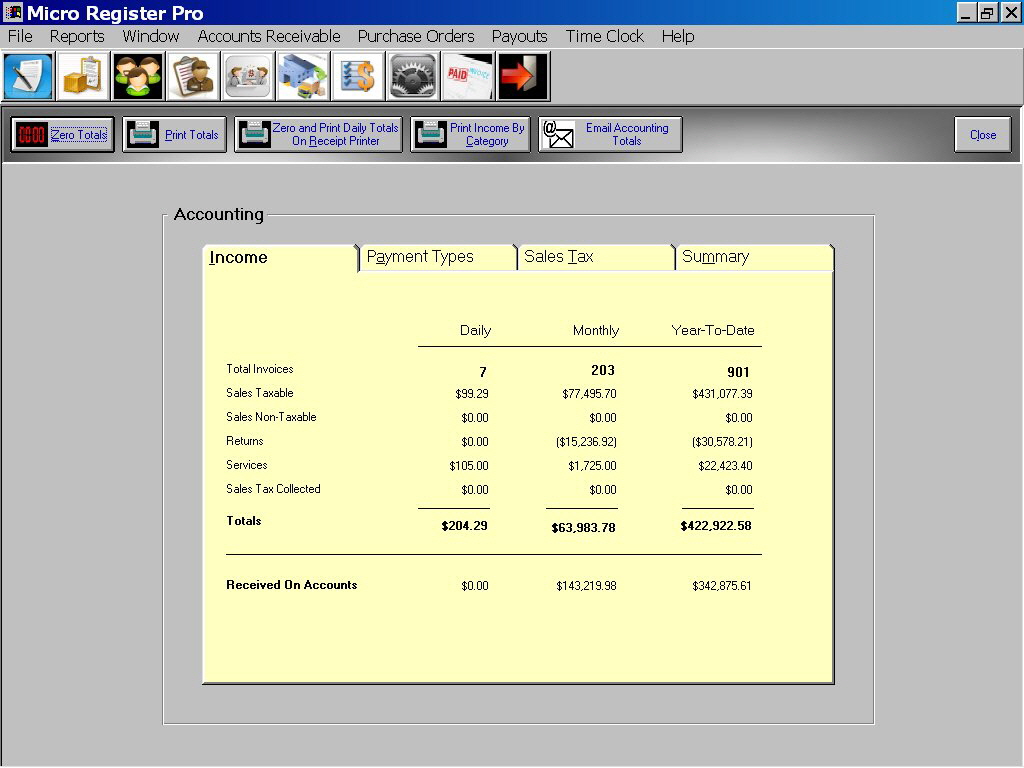Click year-to-date services $22,423.40
This screenshot has height=768, width=1024.
(726, 466)
